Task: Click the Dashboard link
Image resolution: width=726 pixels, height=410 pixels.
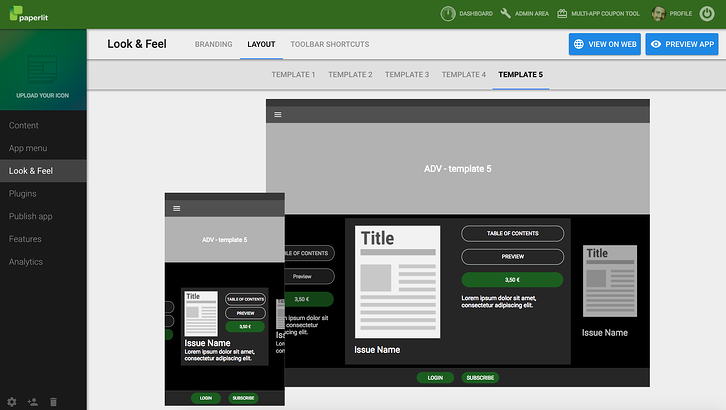Action: 476,14
